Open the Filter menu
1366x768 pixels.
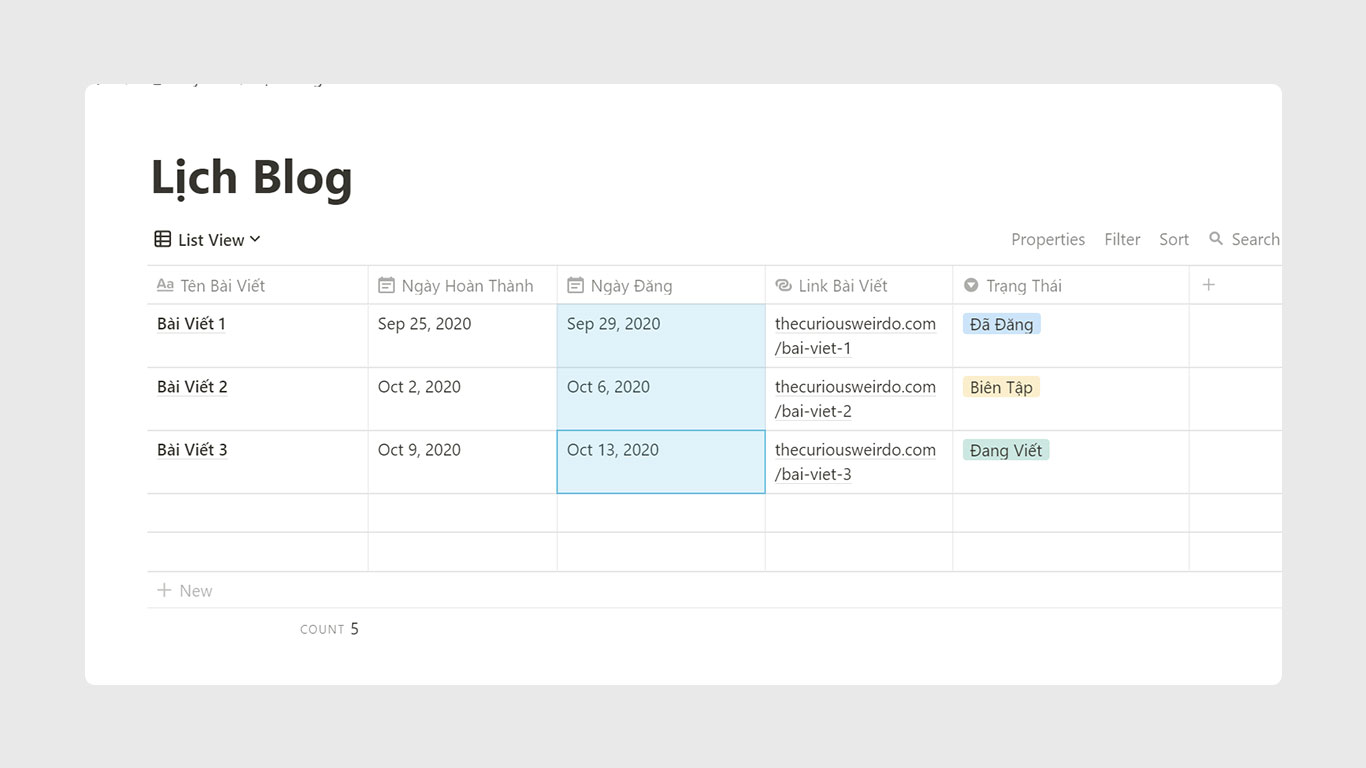click(x=1122, y=239)
